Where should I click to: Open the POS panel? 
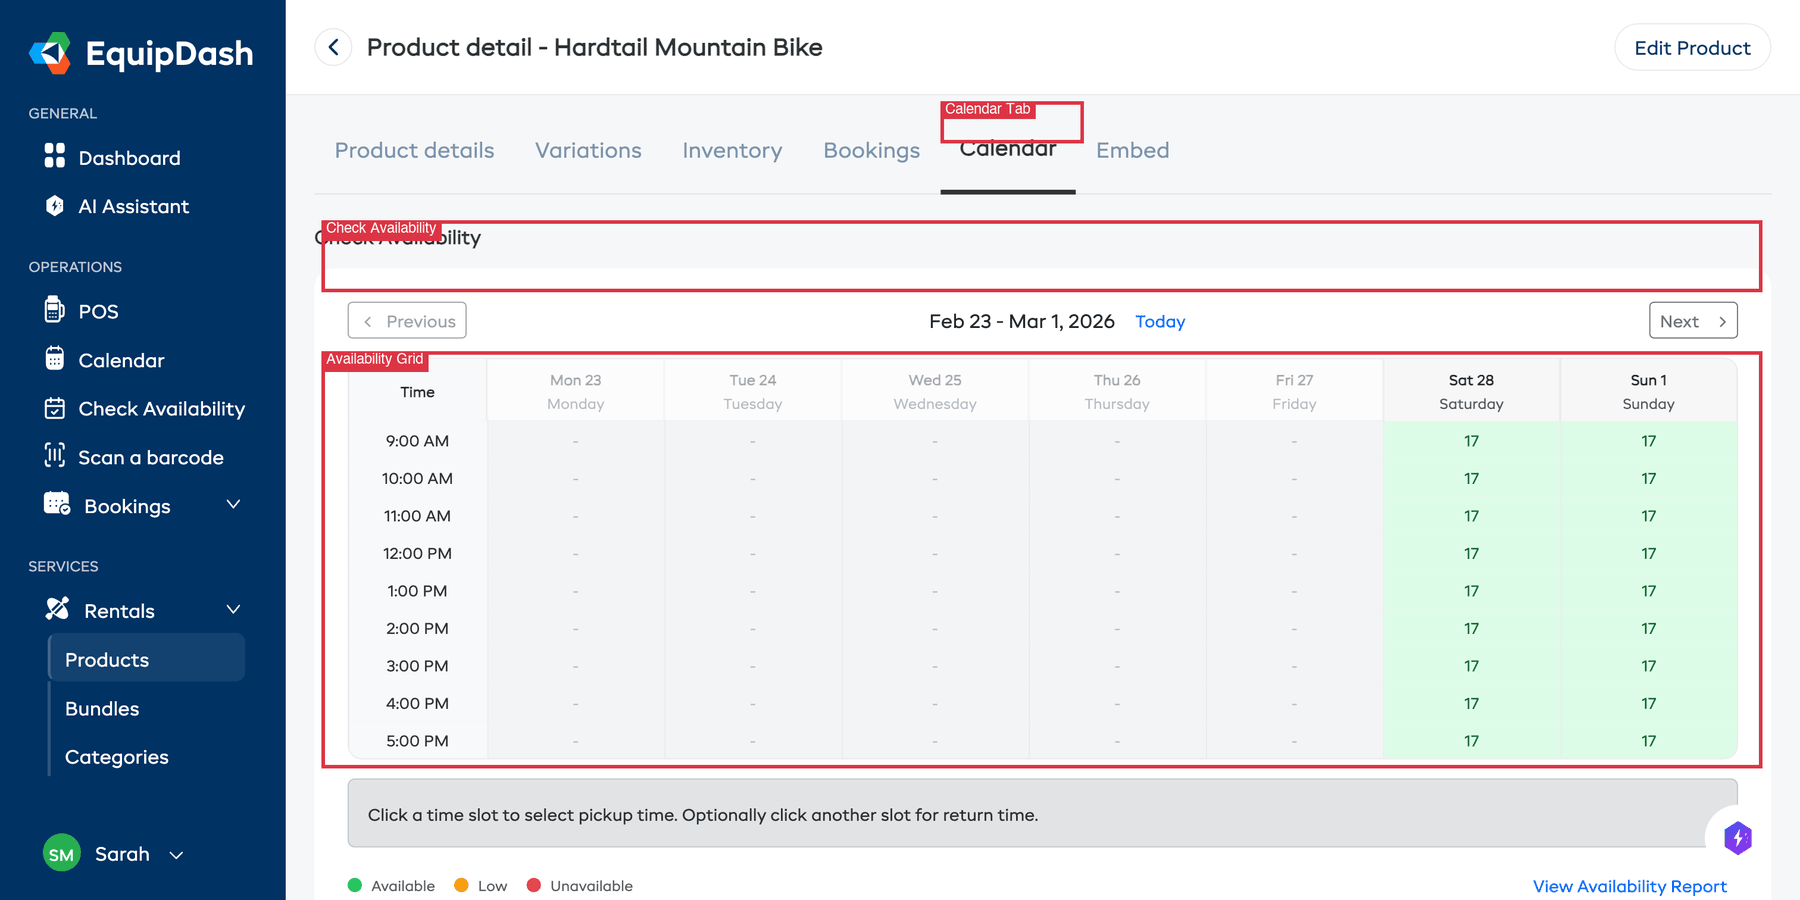click(97, 311)
